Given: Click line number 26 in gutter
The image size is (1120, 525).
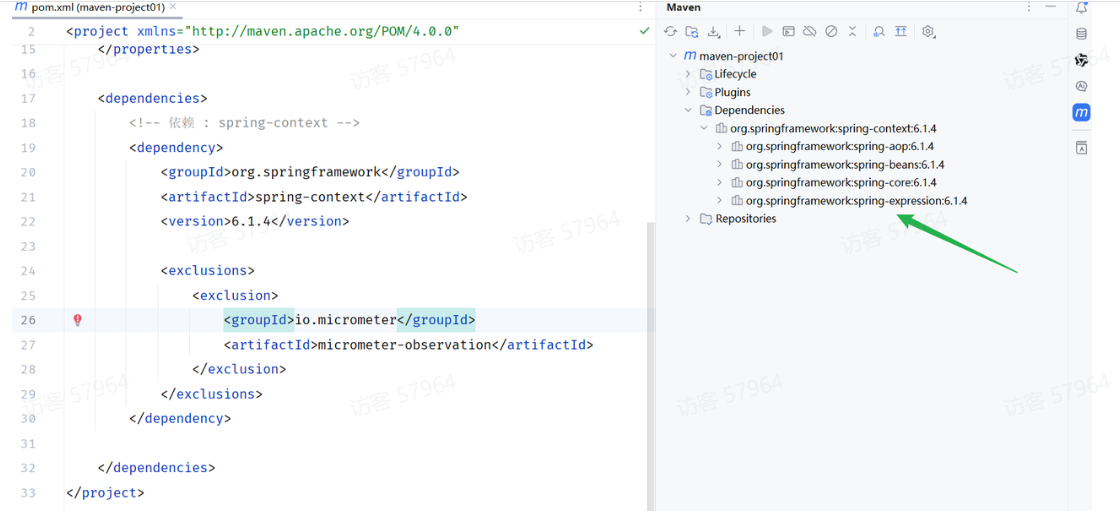Looking at the screenshot, I should pyautogui.click(x=29, y=320).
